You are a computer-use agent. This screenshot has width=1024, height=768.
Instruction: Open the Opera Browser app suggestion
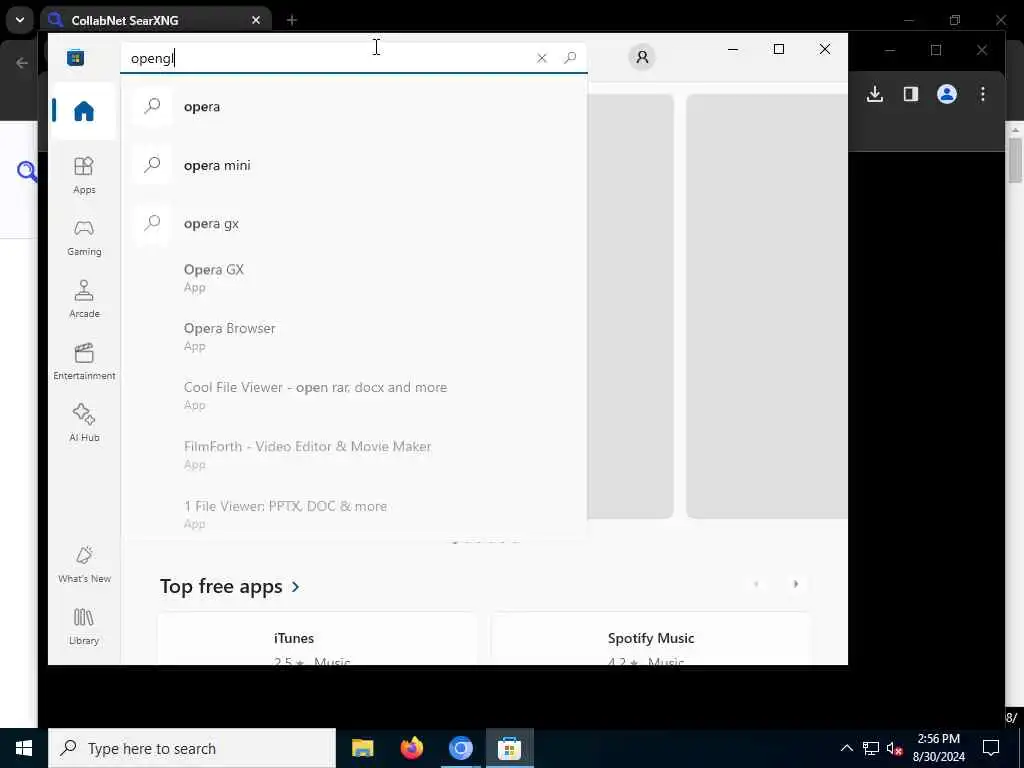(353, 336)
